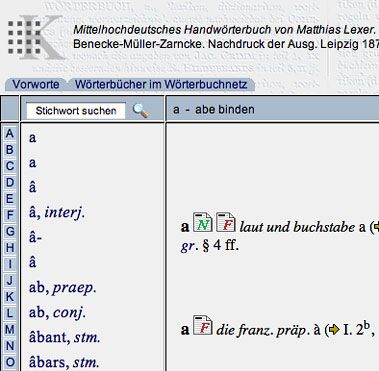Open red F icon of 'die franz. präp.' entry
The height and width of the screenshot is (371, 379).
pos(202,325)
